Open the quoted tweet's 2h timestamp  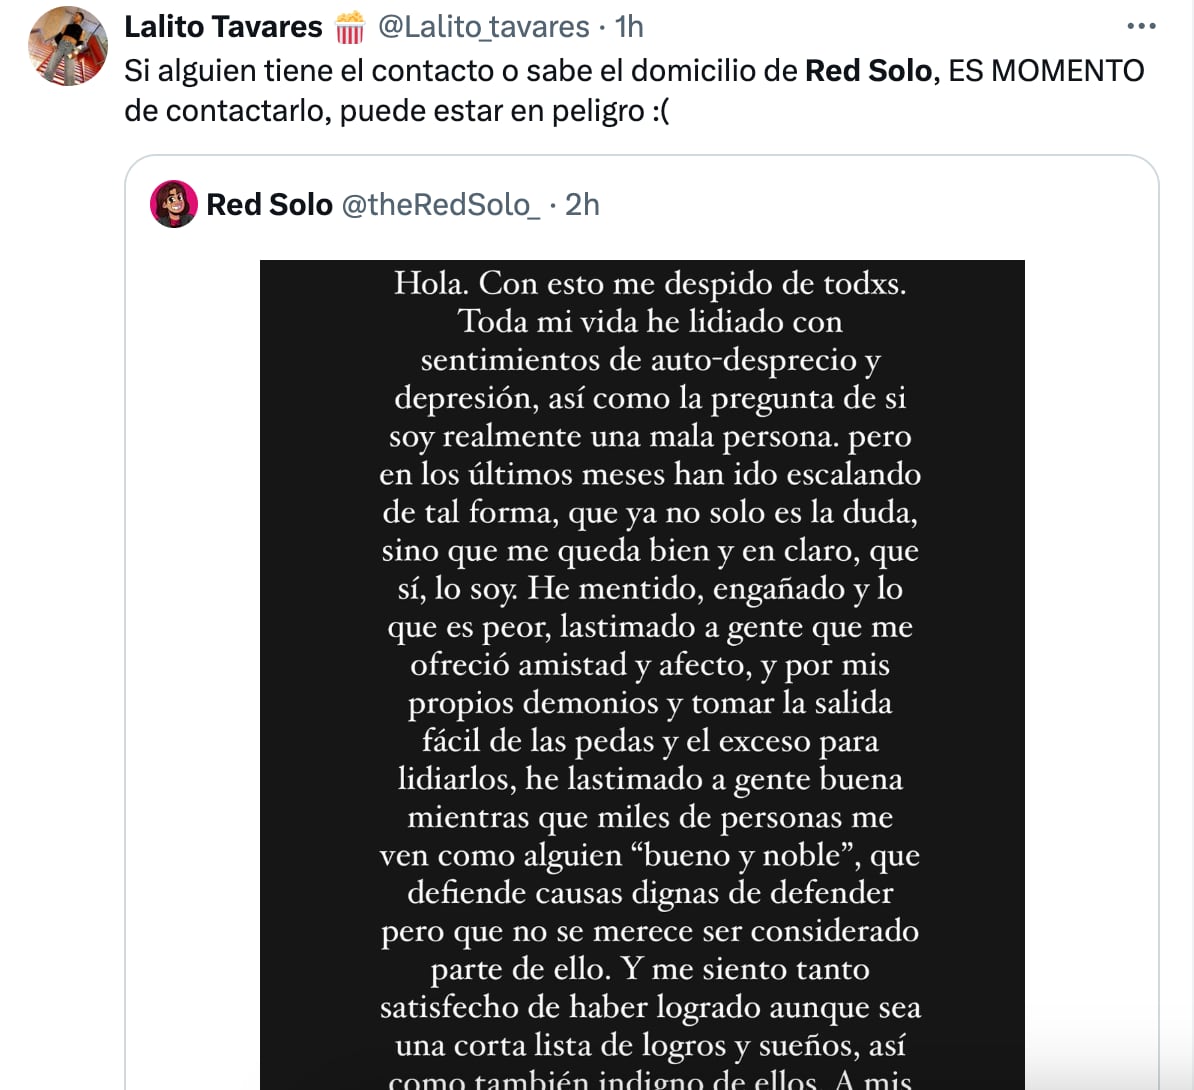coord(582,205)
